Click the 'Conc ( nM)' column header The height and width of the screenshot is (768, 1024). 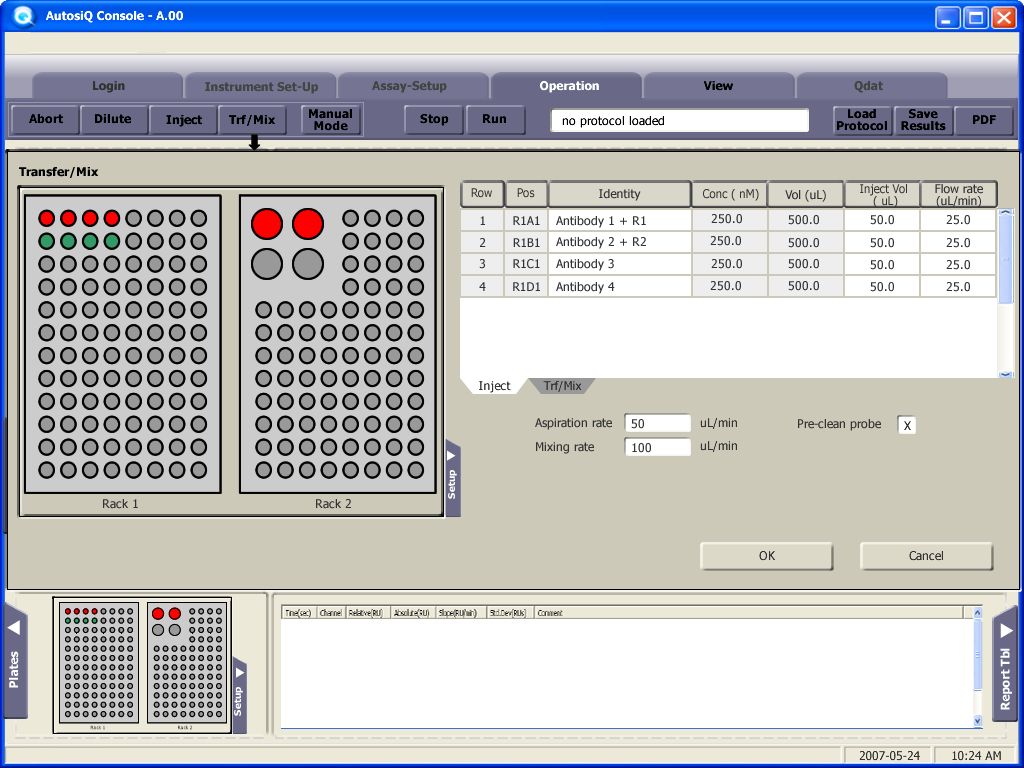730,194
